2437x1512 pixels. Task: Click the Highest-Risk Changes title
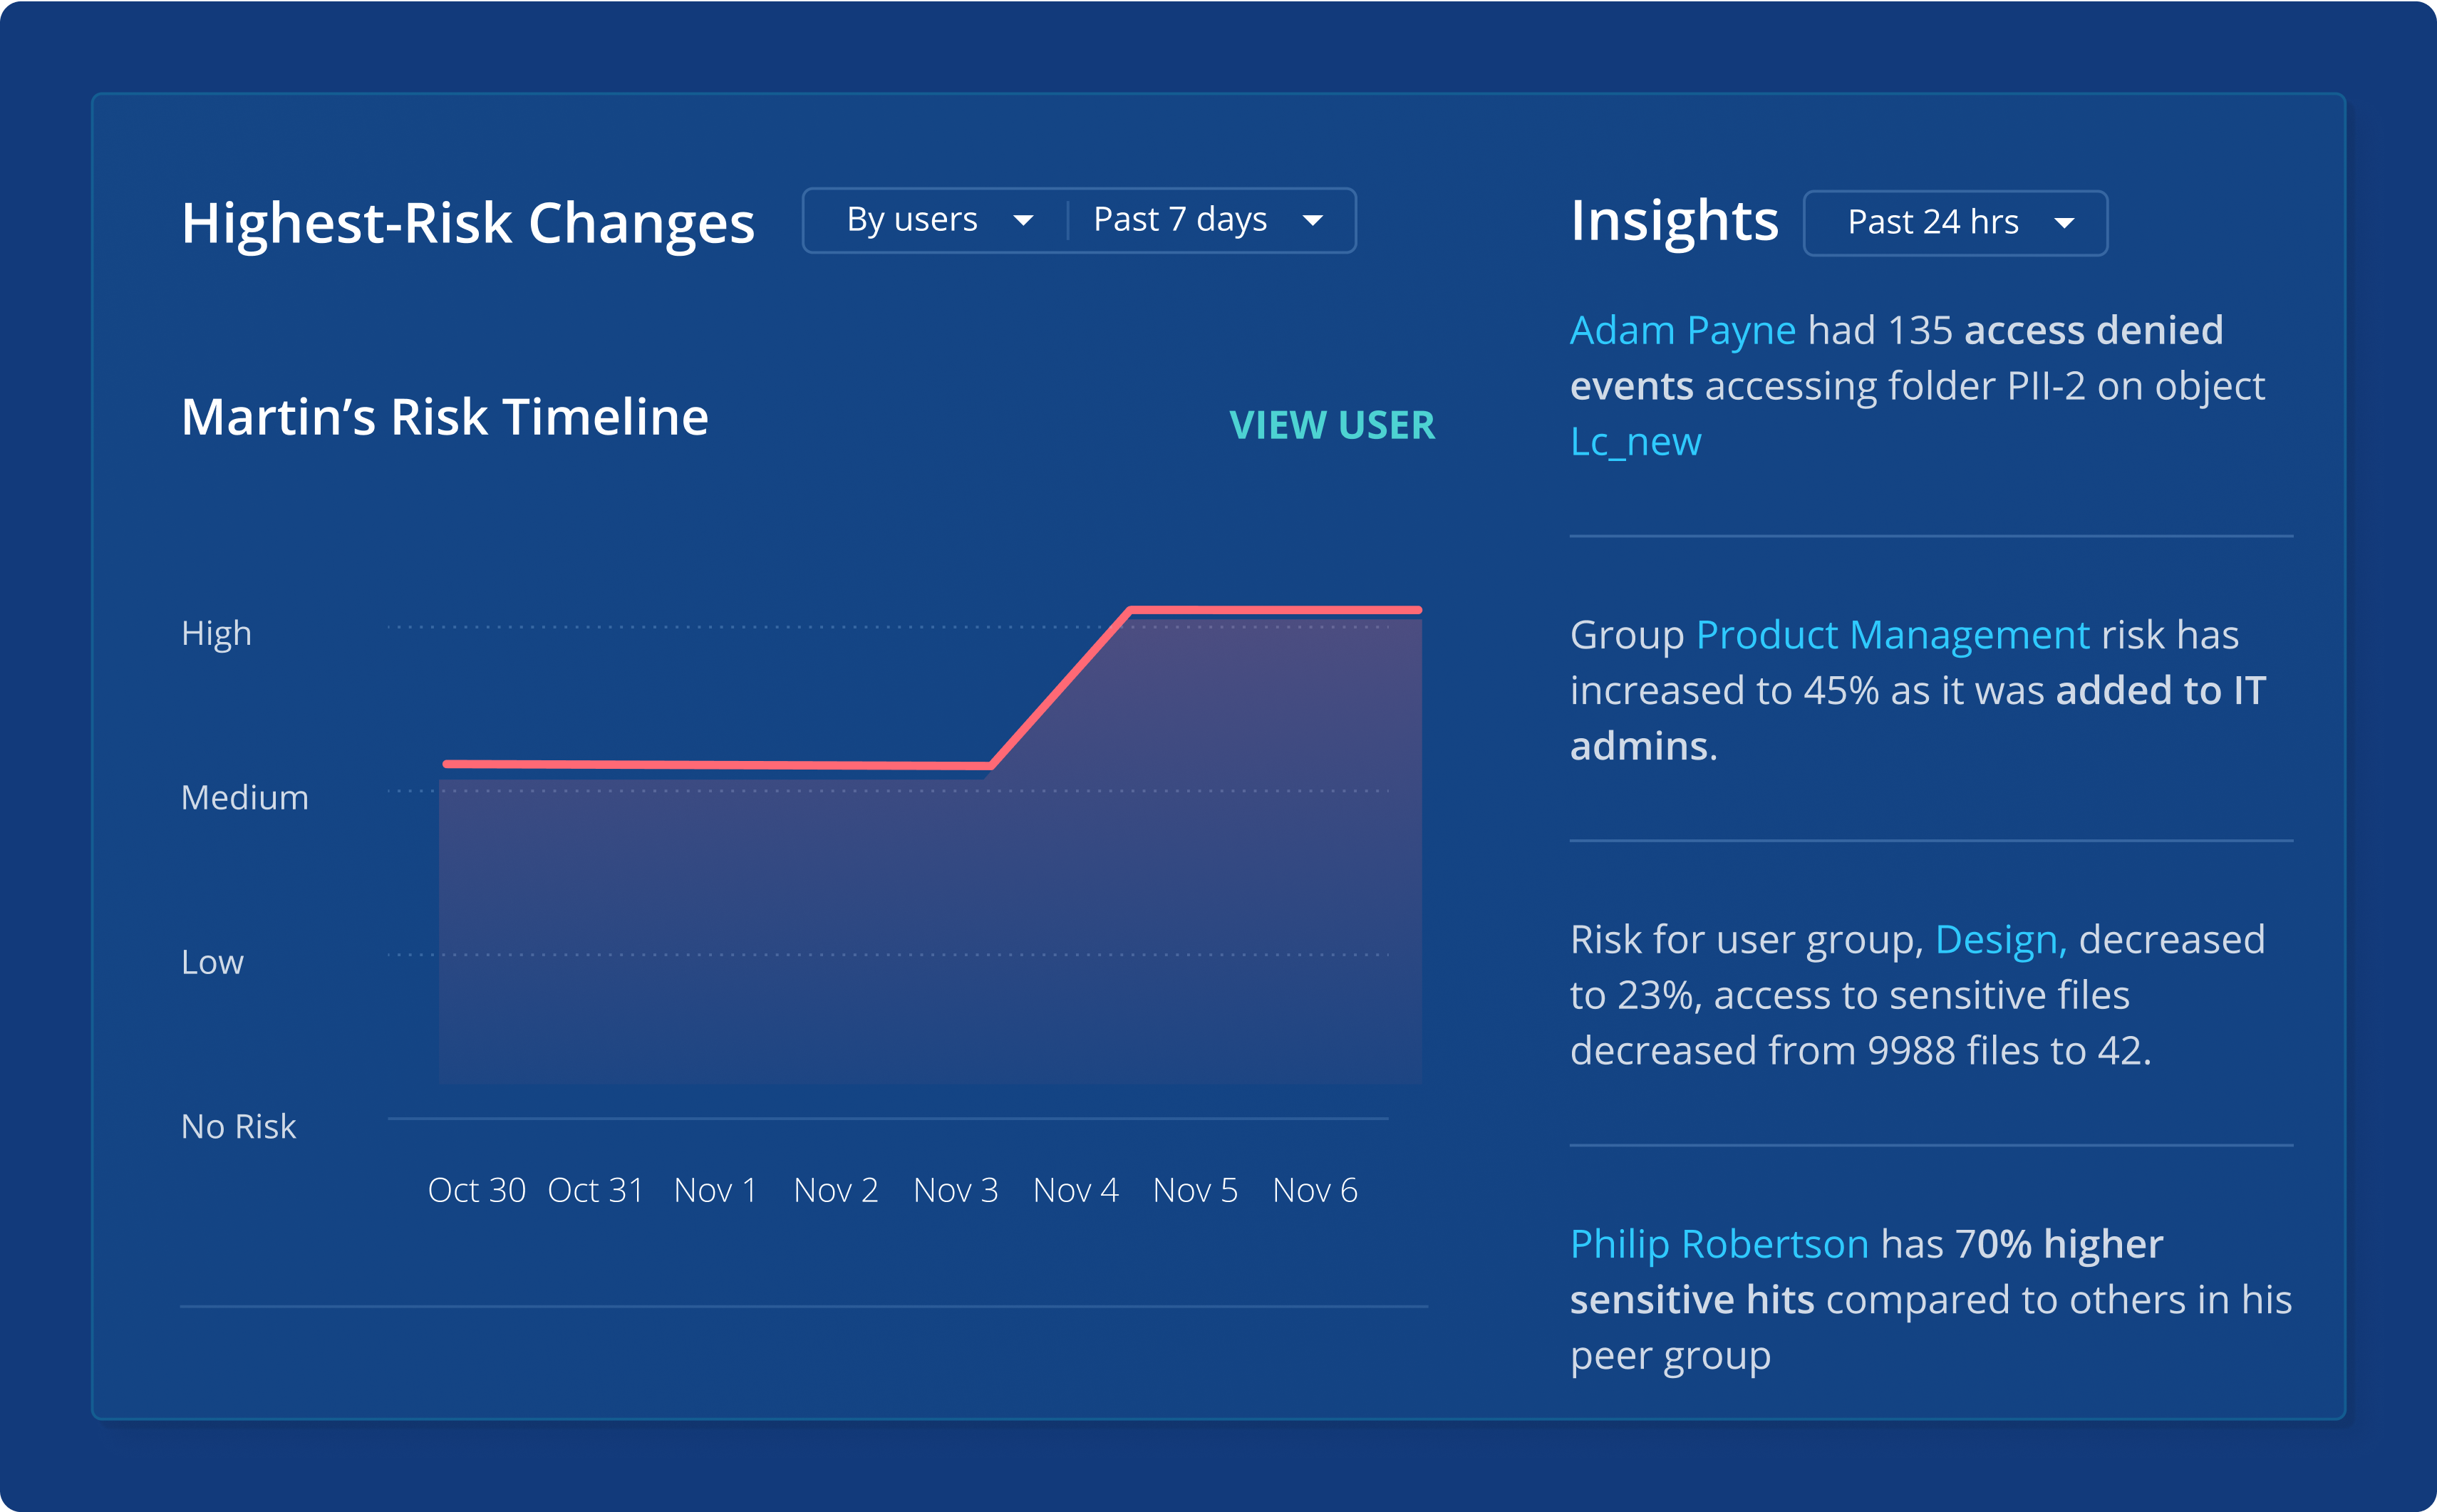tap(467, 222)
